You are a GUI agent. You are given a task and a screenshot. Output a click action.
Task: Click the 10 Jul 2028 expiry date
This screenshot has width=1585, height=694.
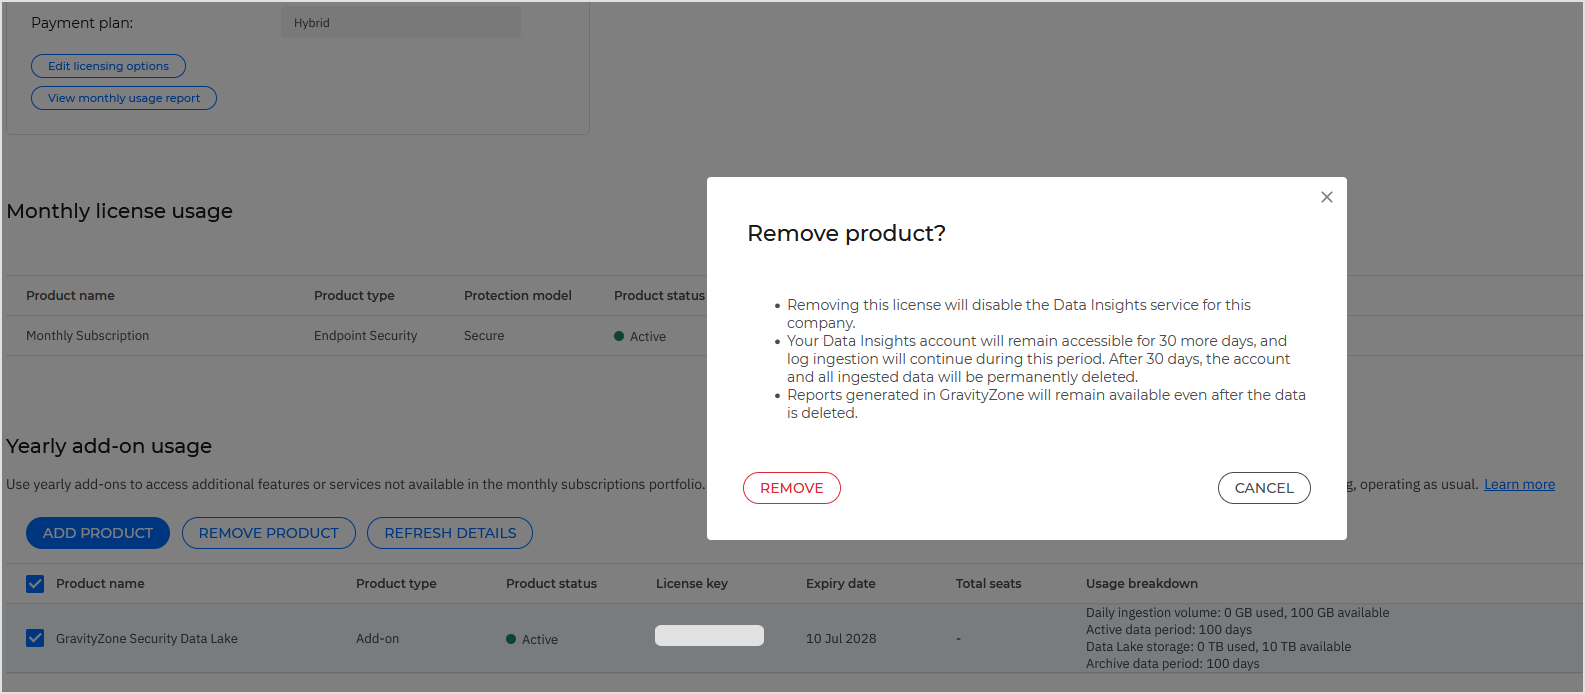(841, 639)
